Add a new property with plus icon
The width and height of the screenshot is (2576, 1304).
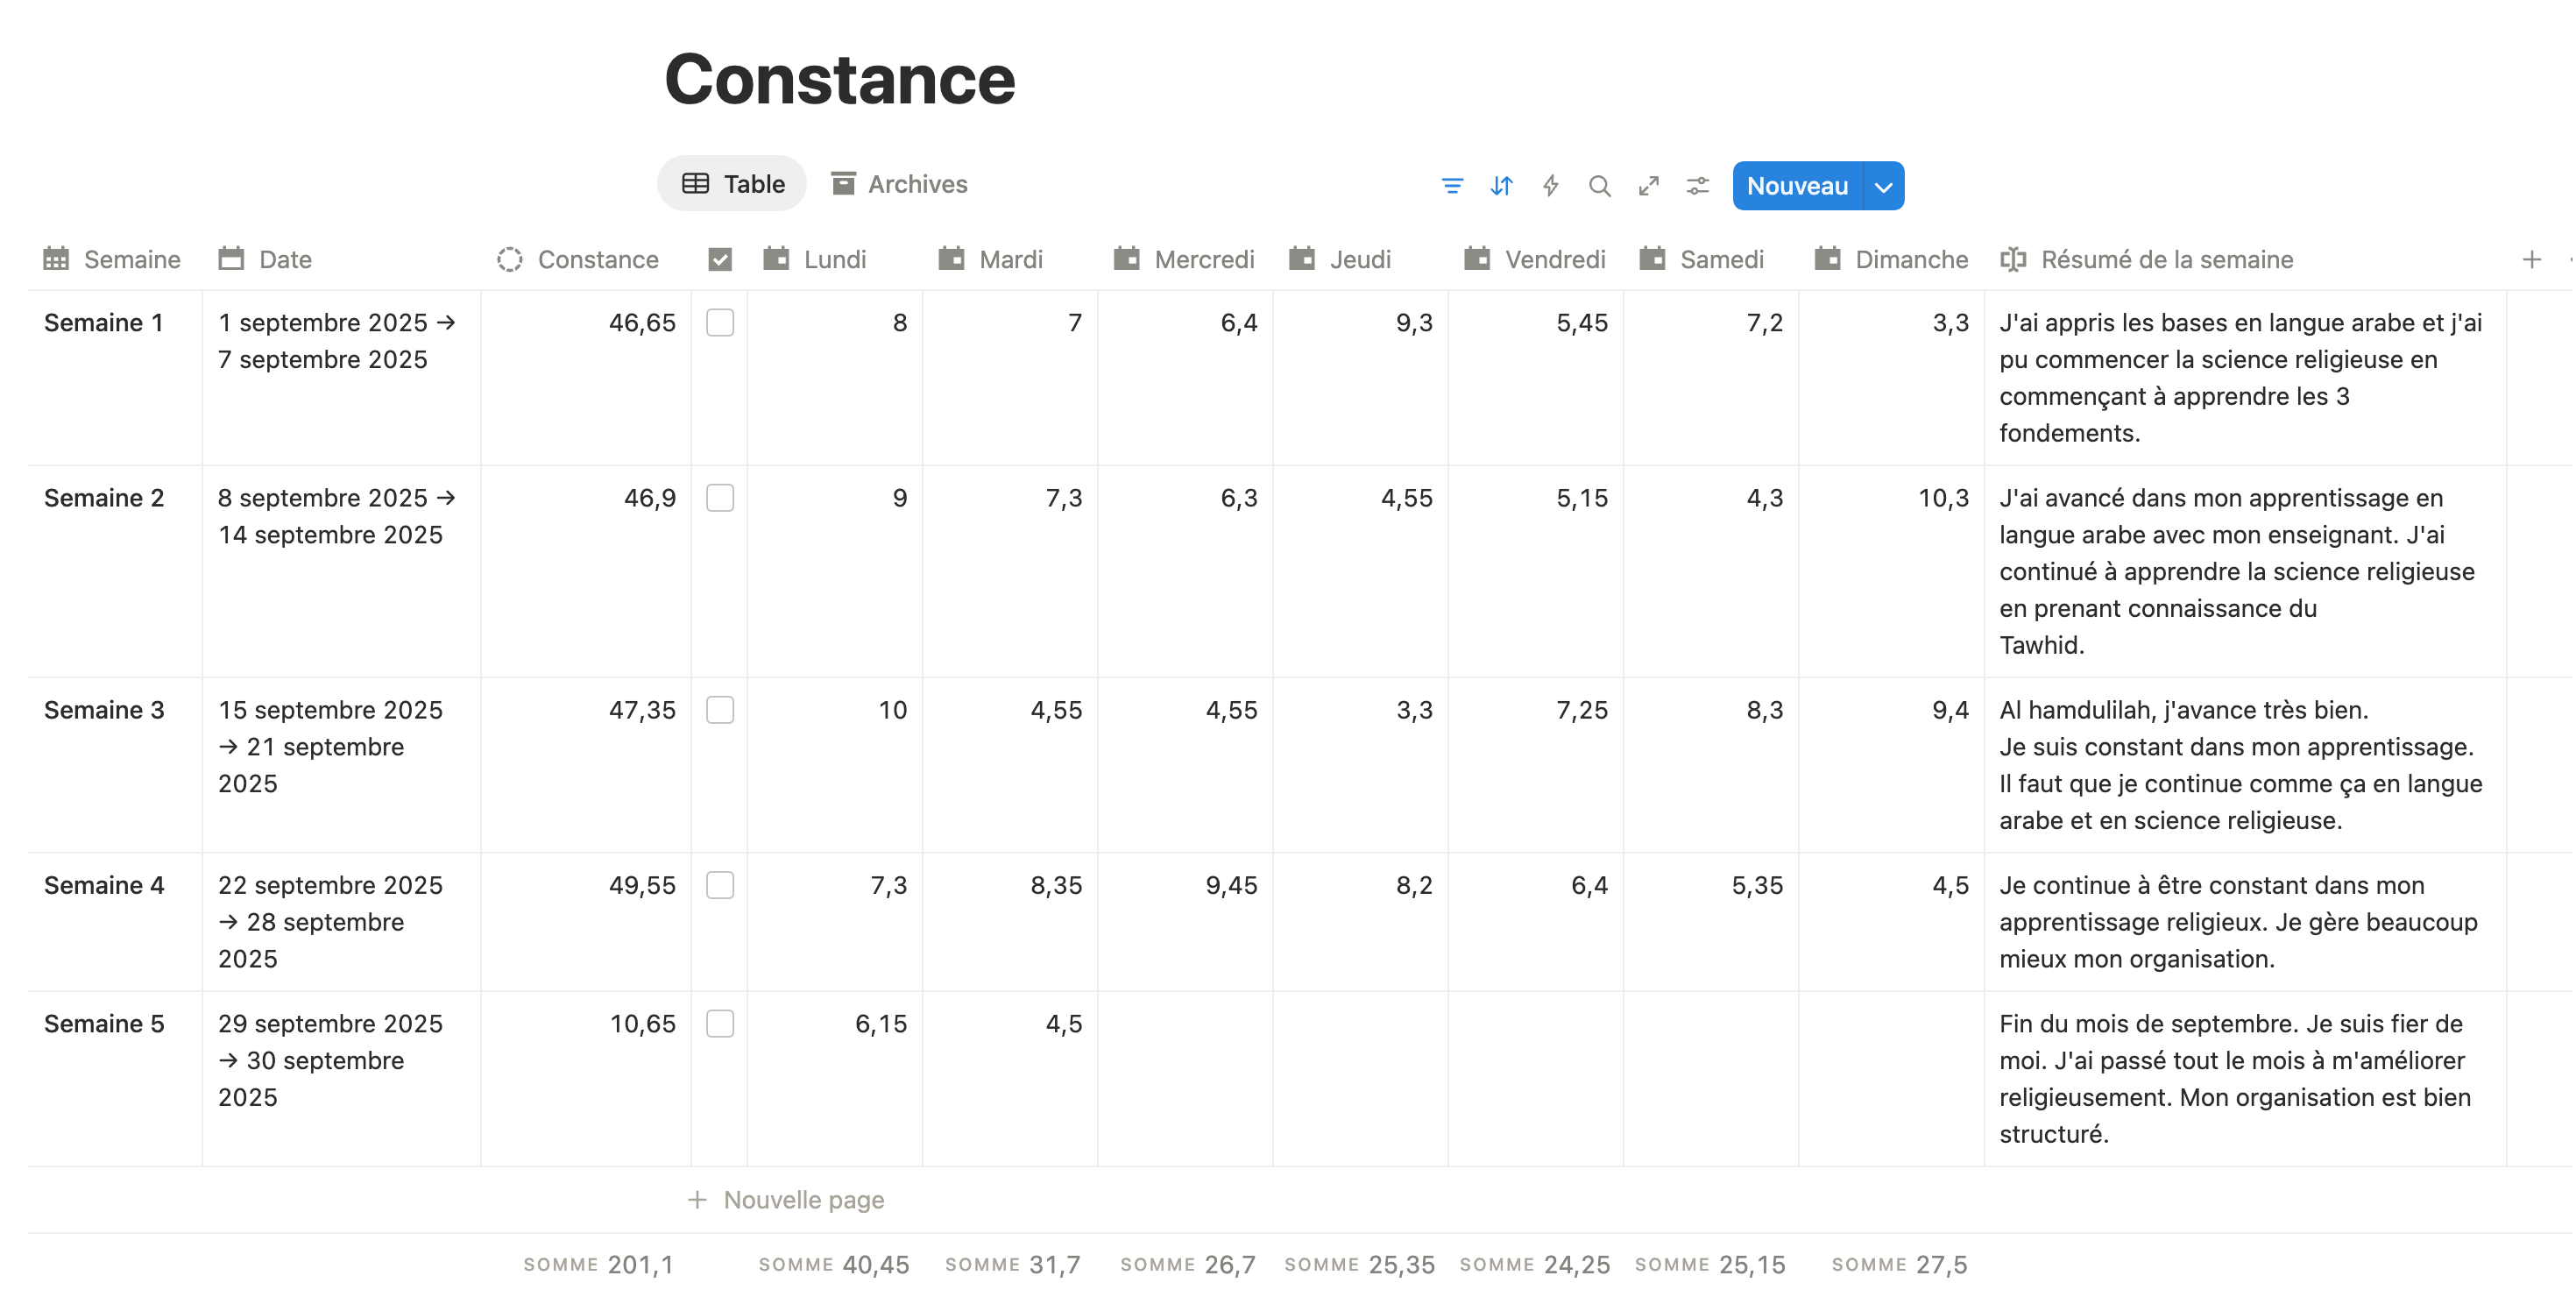tap(2531, 260)
